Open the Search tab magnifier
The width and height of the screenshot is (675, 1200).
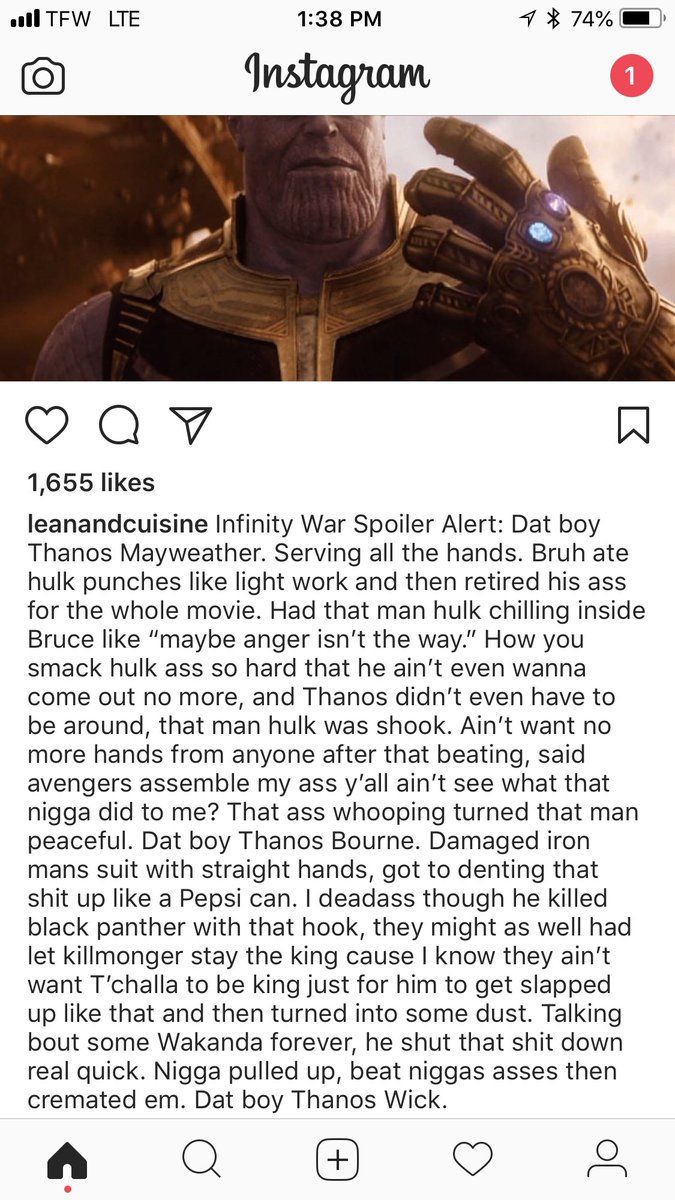201,1160
